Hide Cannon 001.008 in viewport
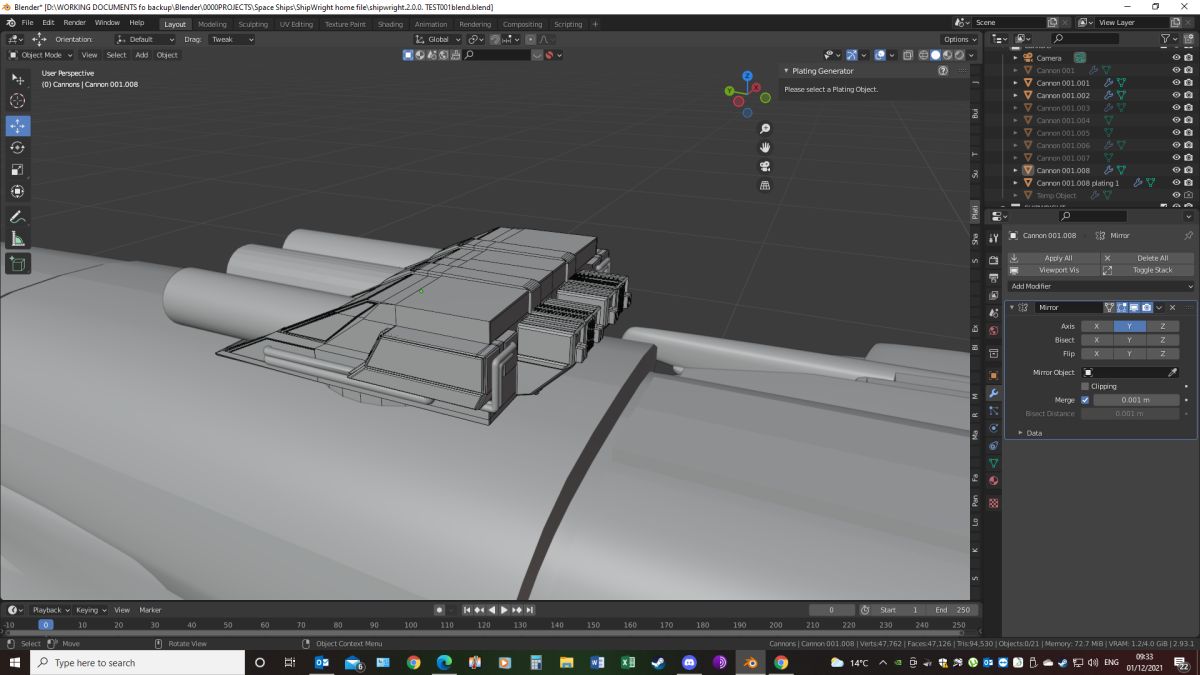The height and width of the screenshot is (675, 1200). (x=1176, y=170)
